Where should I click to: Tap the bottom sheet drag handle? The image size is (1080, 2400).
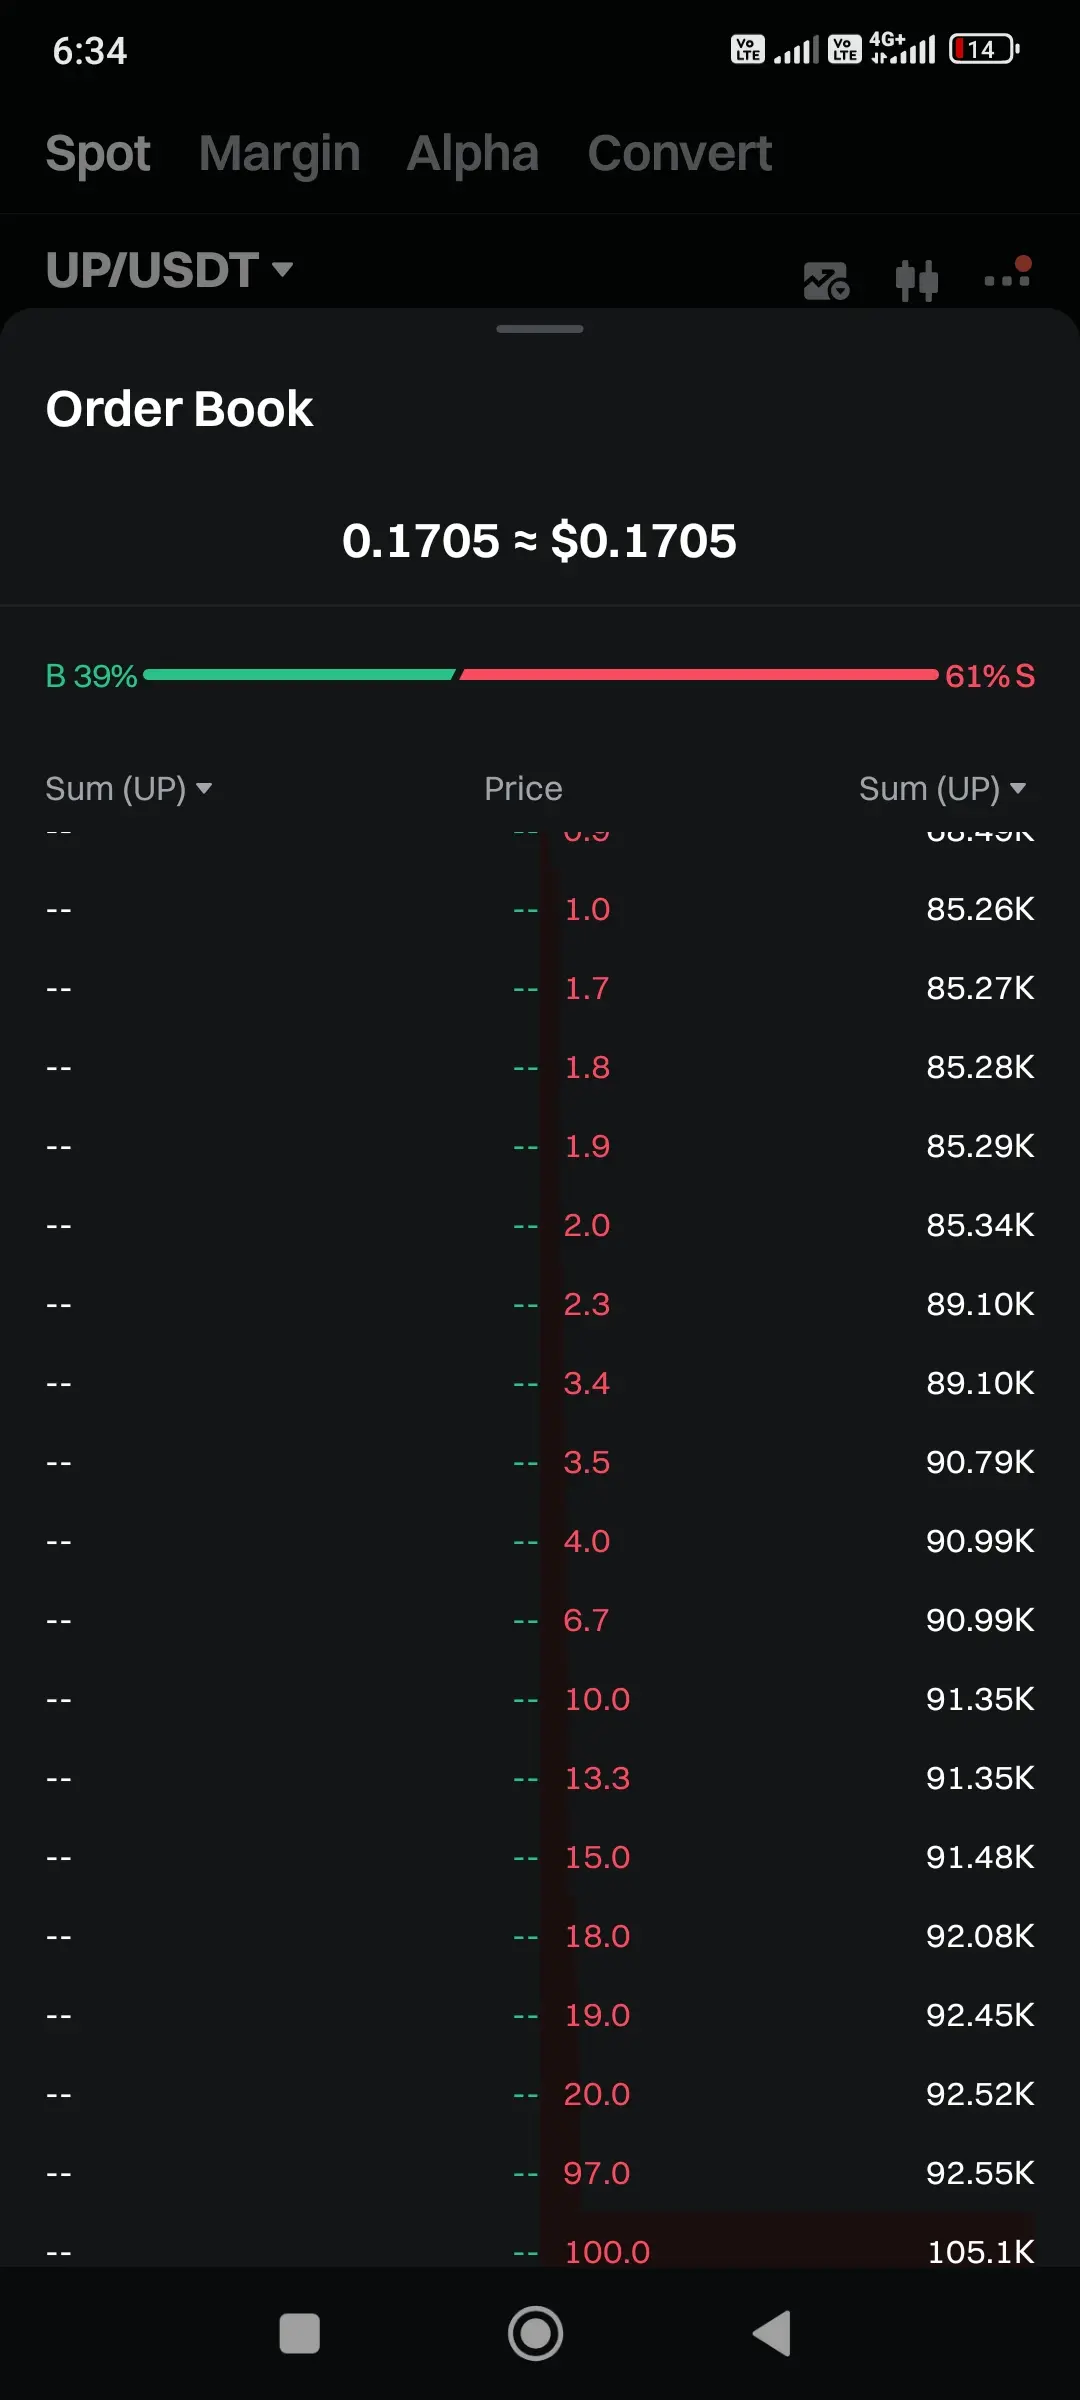pyautogui.click(x=540, y=329)
